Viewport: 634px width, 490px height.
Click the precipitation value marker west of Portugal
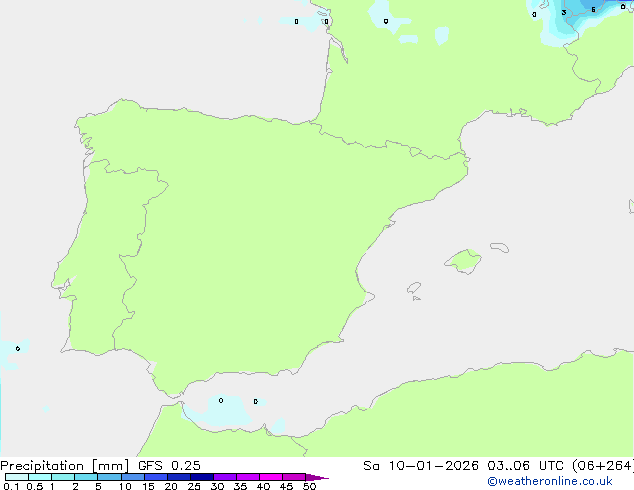click(17, 348)
